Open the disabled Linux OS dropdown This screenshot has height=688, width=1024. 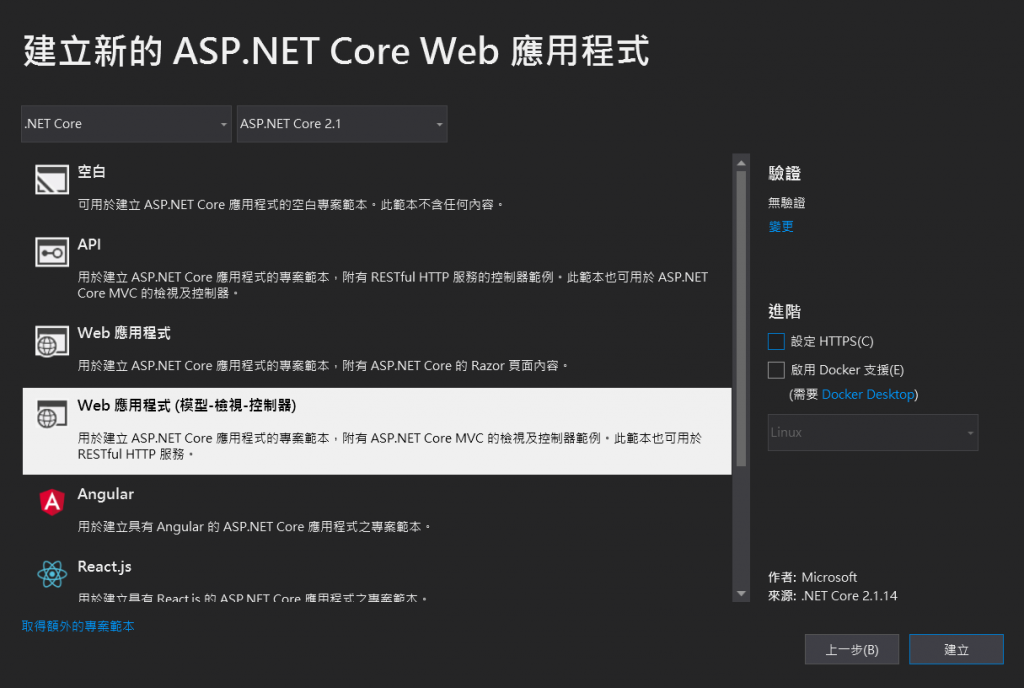coord(872,432)
